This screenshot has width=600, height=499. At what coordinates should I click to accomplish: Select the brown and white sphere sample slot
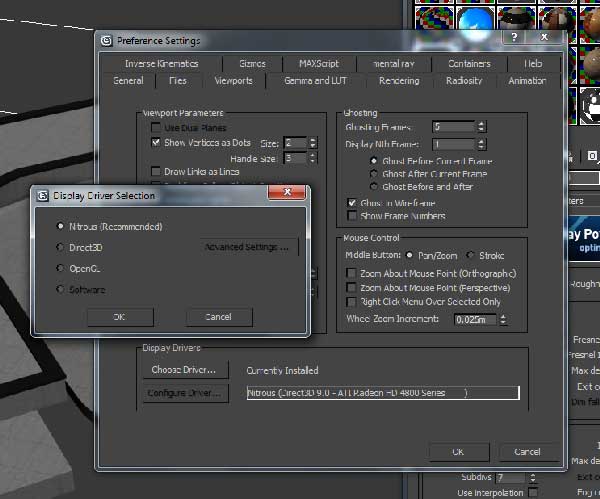(x=557, y=21)
